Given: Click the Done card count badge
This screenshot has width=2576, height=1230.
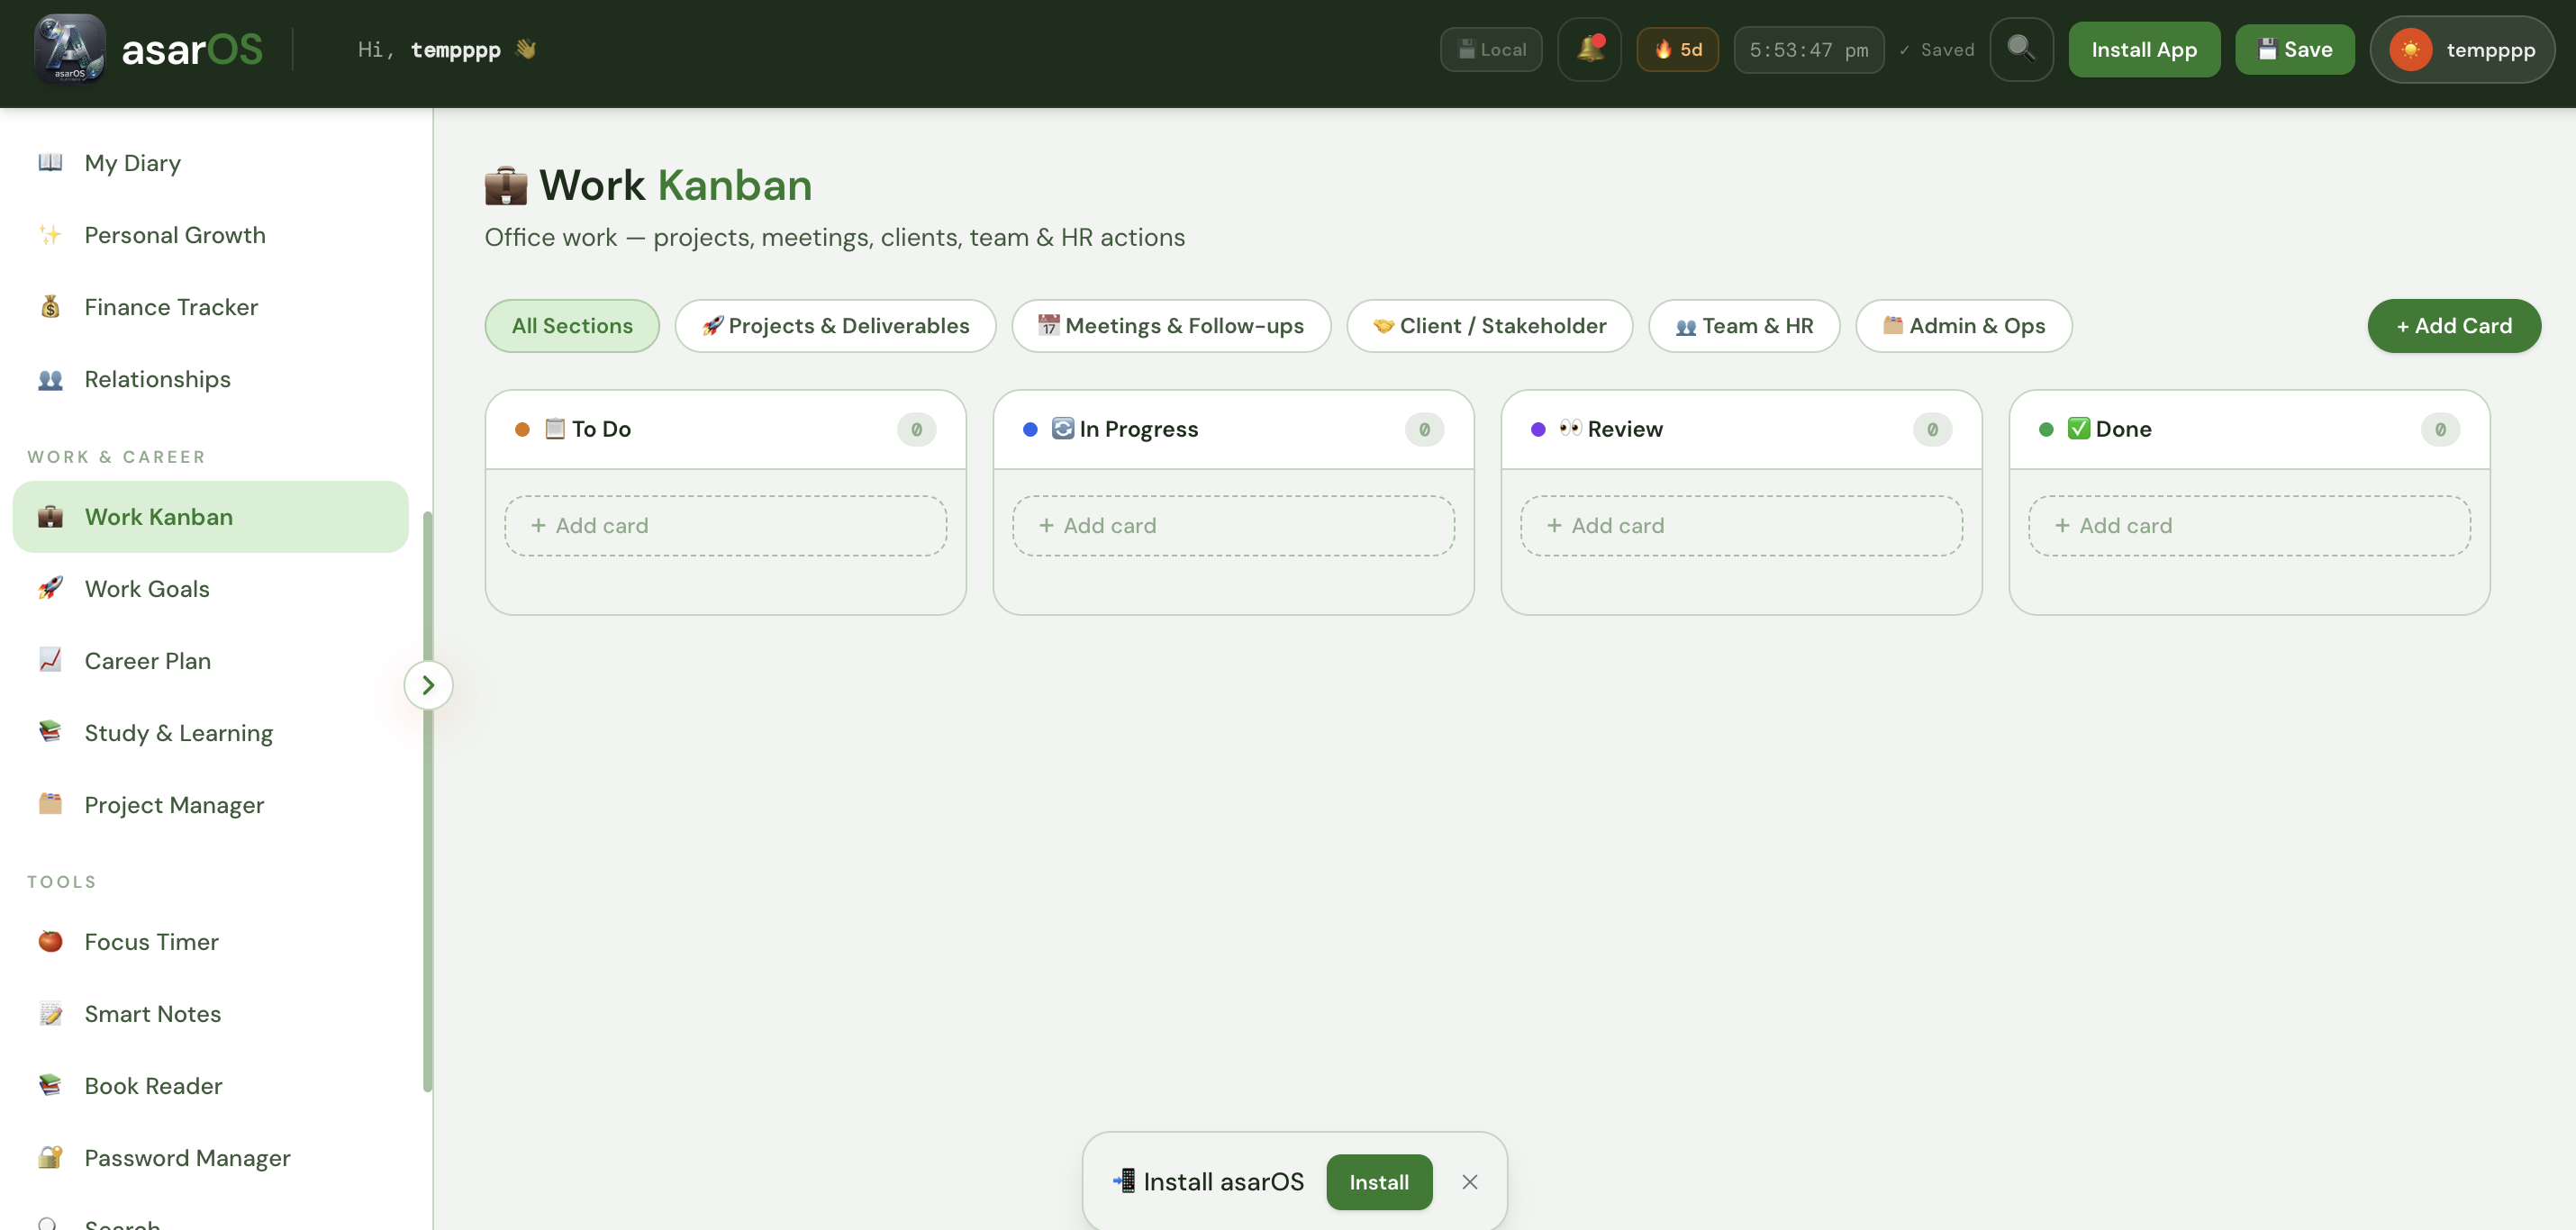Looking at the screenshot, I should click(2440, 430).
